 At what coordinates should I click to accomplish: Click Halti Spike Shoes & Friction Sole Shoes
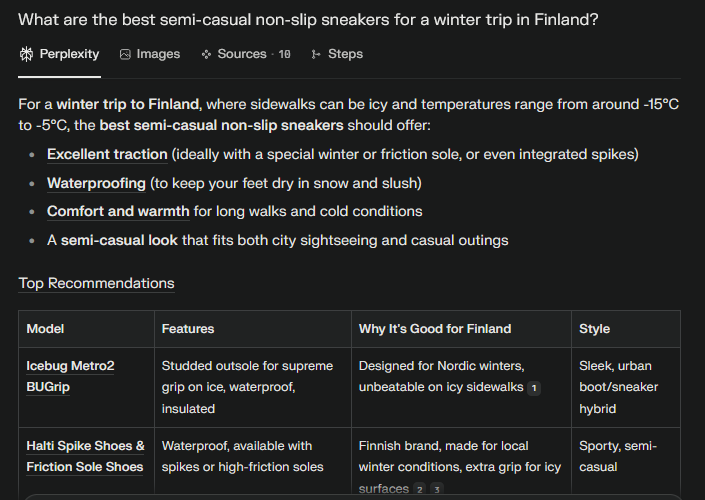pos(85,456)
